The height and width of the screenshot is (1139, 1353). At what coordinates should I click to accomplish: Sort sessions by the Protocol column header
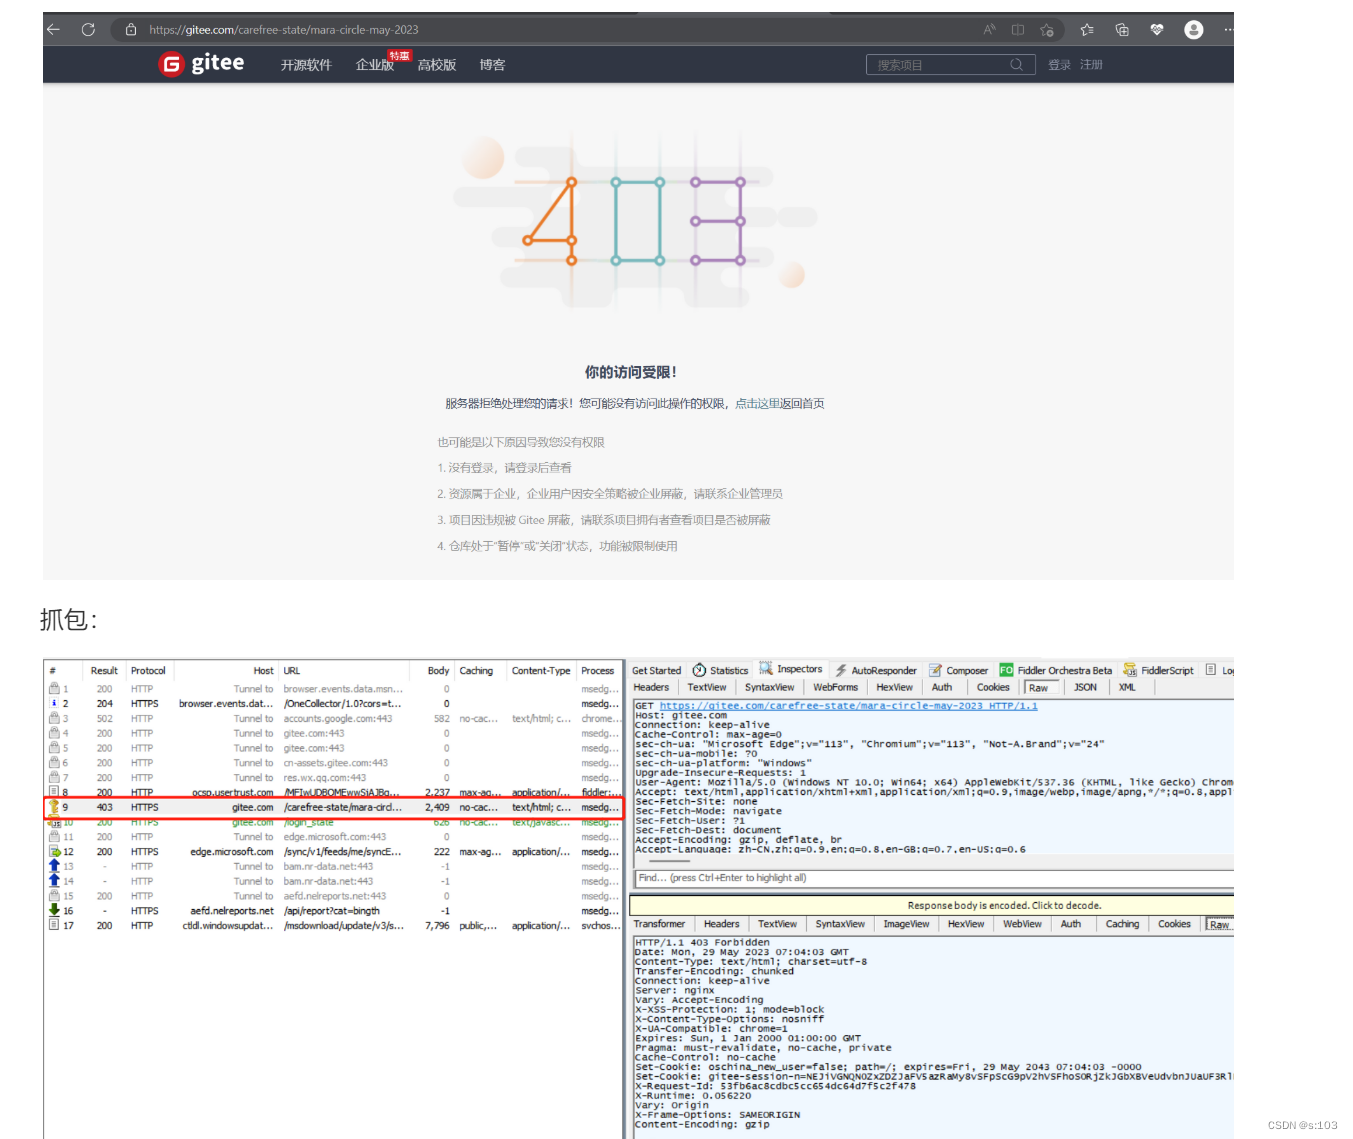coord(148,671)
